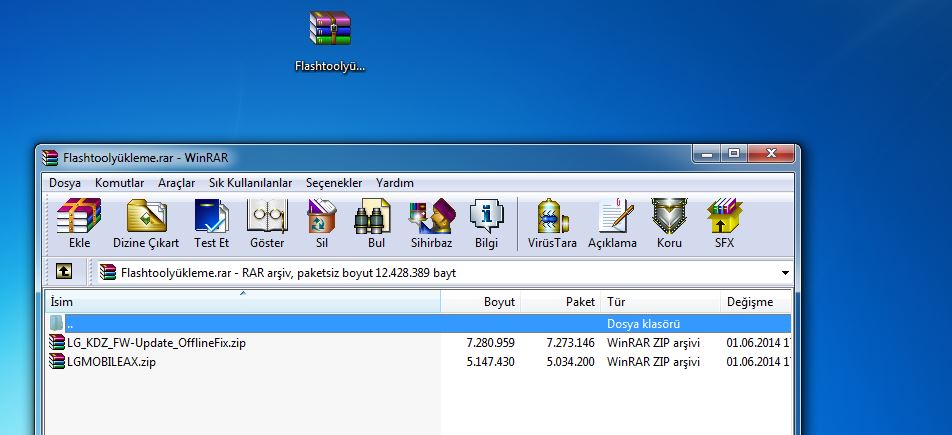Click packed size 5.034.200

tap(571, 362)
